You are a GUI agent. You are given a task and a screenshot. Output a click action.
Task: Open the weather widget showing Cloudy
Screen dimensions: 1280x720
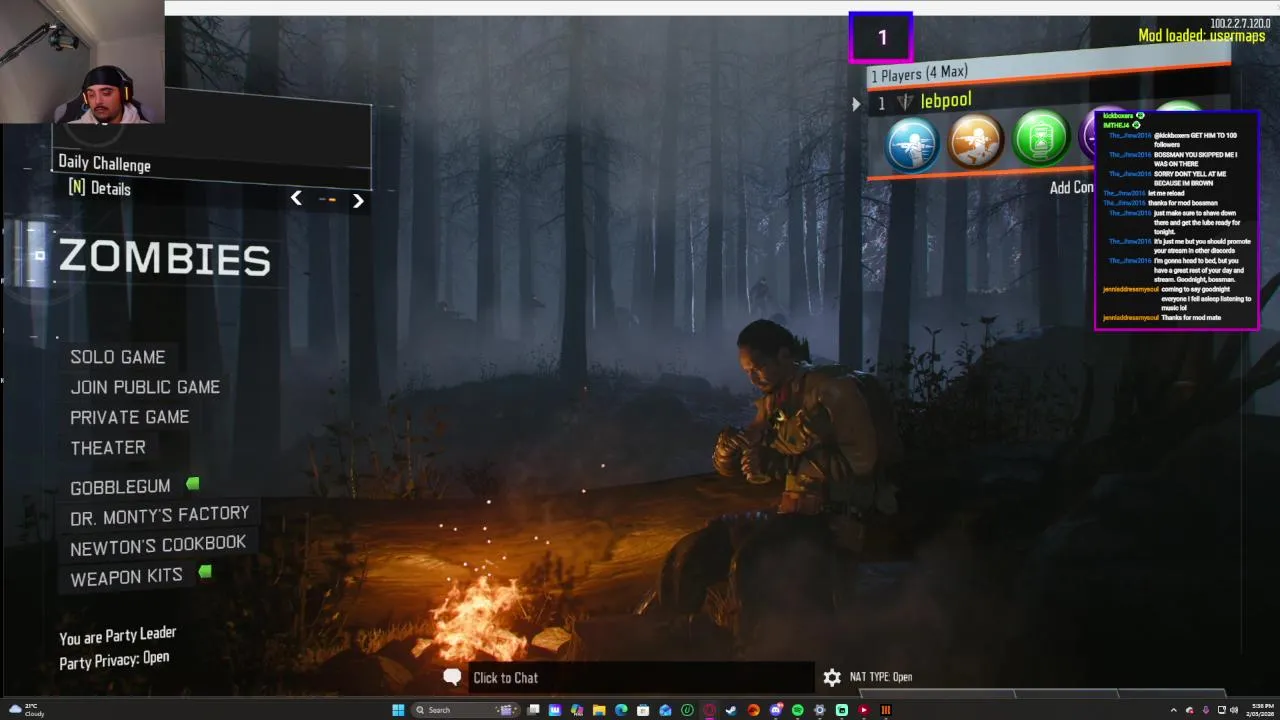(x=26, y=710)
